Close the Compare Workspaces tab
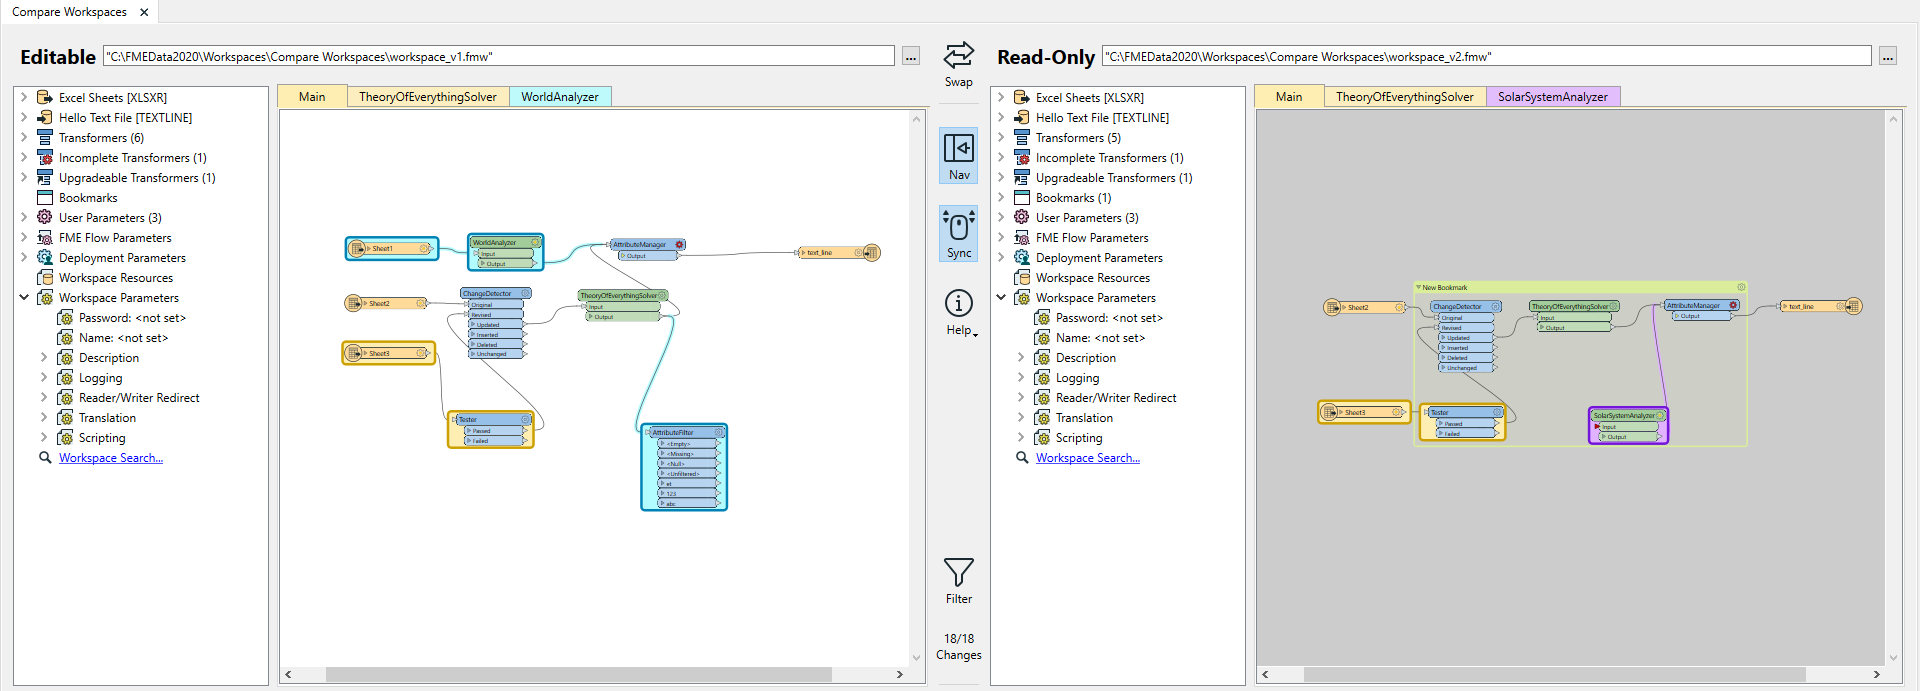This screenshot has height=691, width=1920. (x=144, y=12)
